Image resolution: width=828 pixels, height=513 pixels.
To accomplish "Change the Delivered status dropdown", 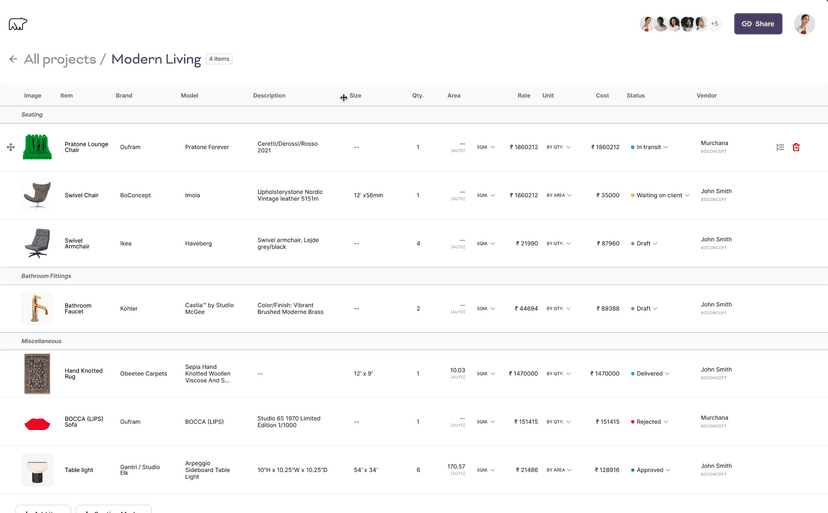I will [650, 374].
